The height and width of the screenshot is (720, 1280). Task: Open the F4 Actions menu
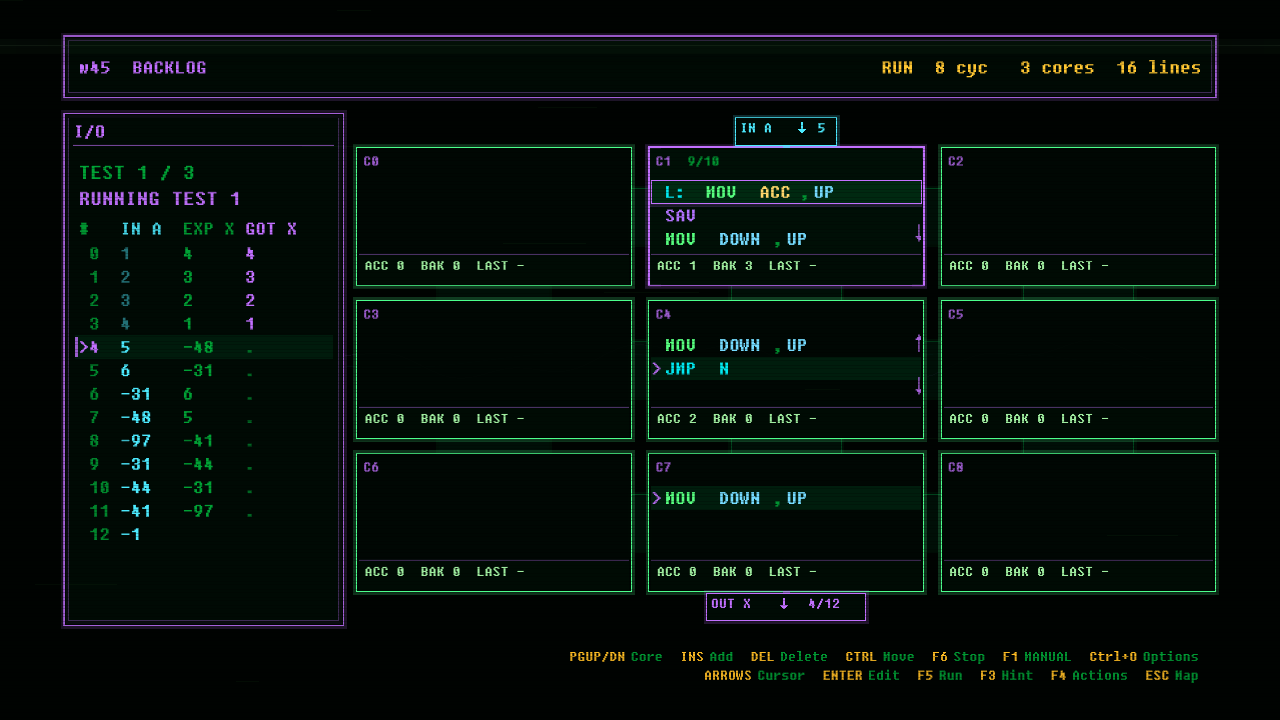tap(1089, 675)
